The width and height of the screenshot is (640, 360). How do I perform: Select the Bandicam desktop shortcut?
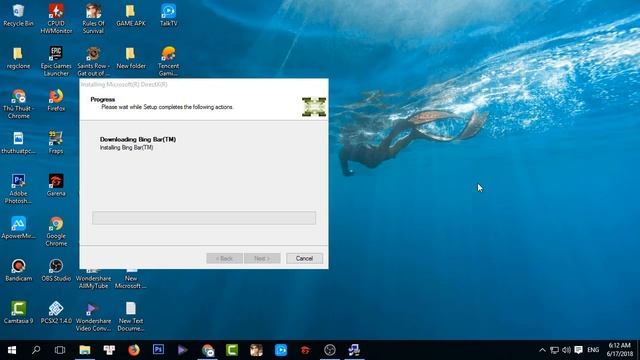18,270
